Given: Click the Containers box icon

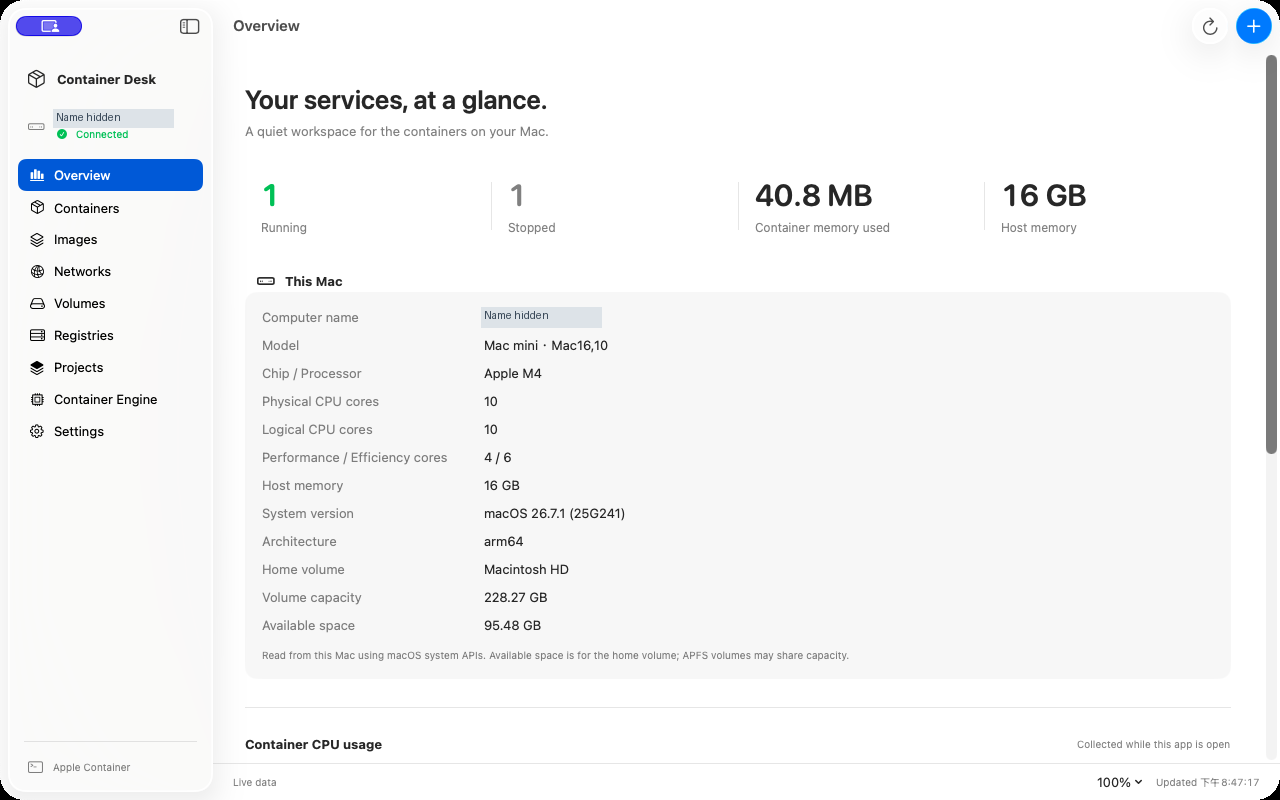Looking at the screenshot, I should point(37,208).
